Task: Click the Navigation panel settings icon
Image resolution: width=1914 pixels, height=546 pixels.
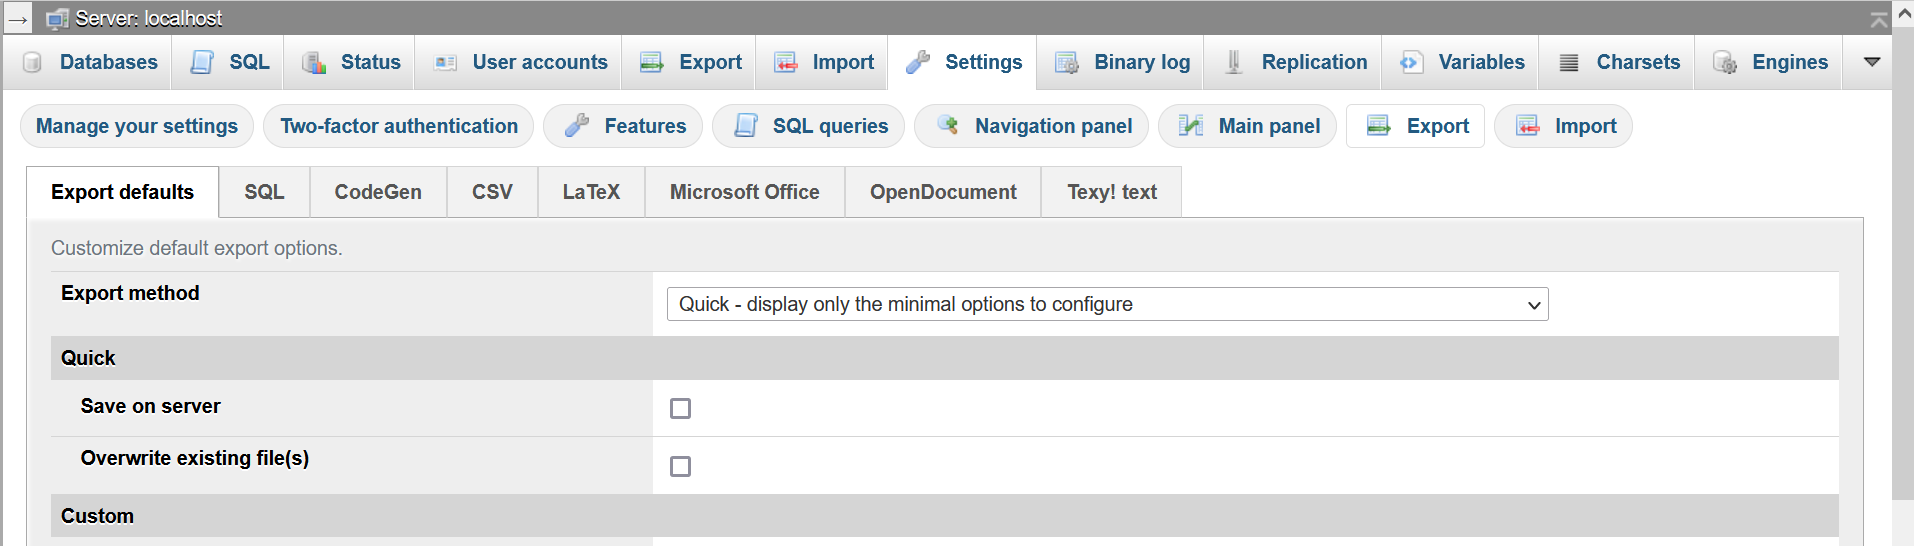Action: [947, 125]
